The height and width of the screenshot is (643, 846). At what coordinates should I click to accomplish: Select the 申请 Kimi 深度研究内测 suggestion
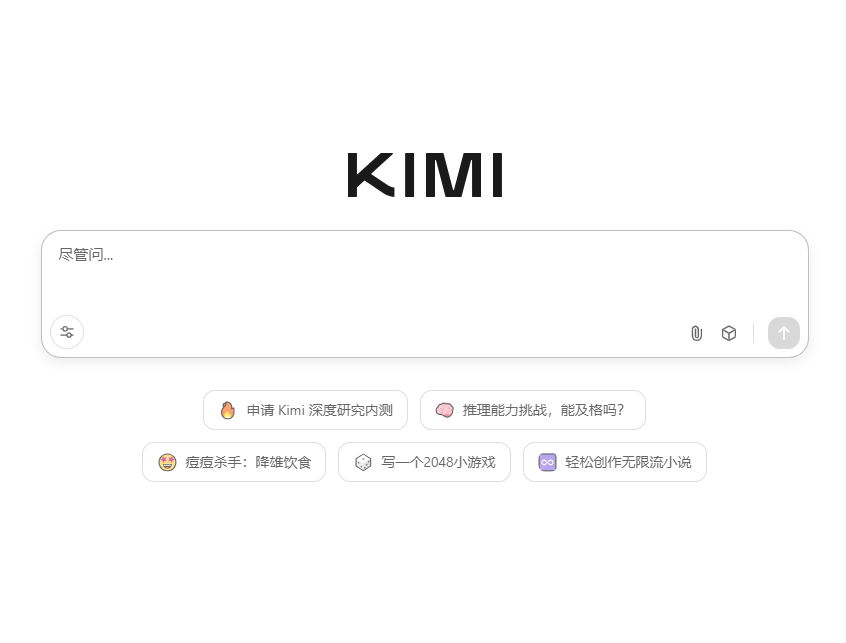tap(305, 410)
